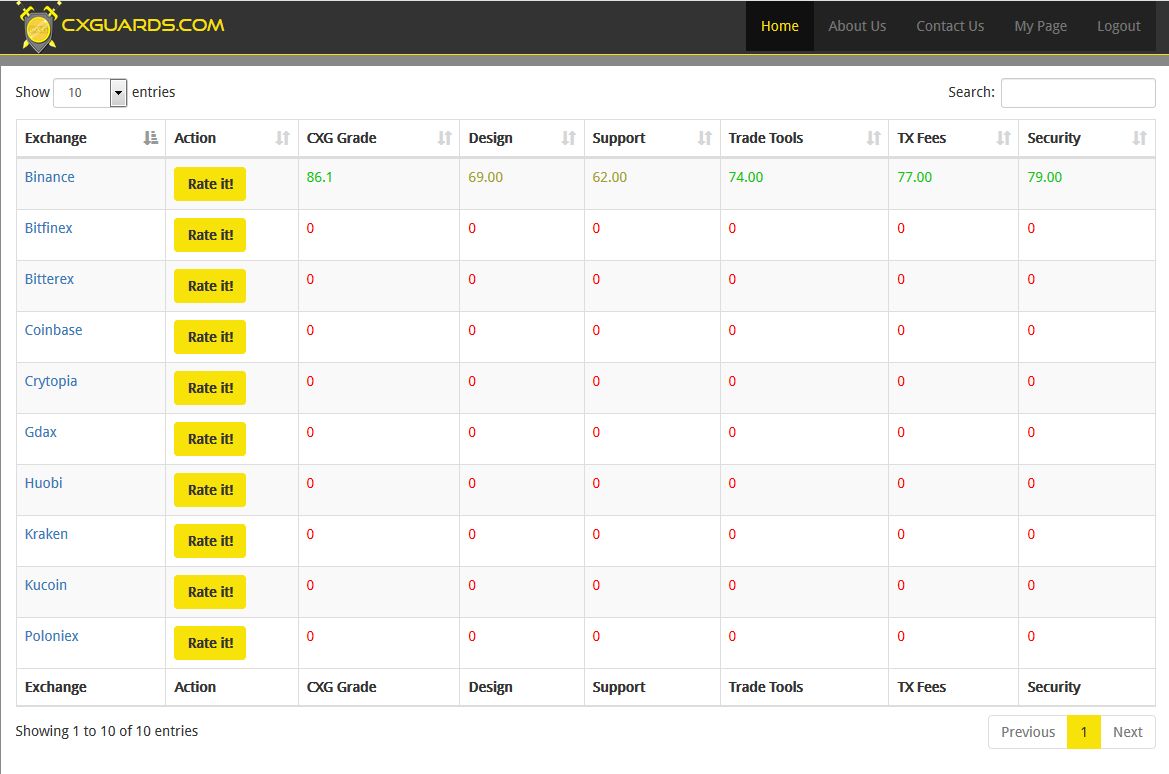The width and height of the screenshot is (1169, 774).
Task: Rate the Coinbase exchange
Action: tap(210, 337)
